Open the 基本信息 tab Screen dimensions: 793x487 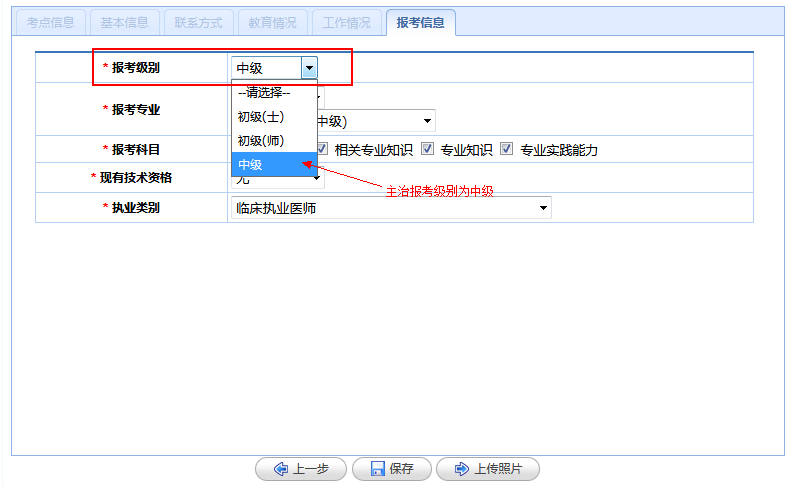(x=124, y=22)
